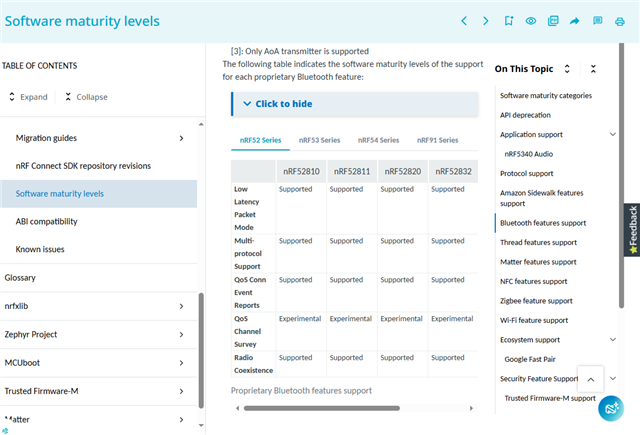Expand the table of contents
Image resolution: width=640 pixels, height=435 pixels.
[x=28, y=97]
